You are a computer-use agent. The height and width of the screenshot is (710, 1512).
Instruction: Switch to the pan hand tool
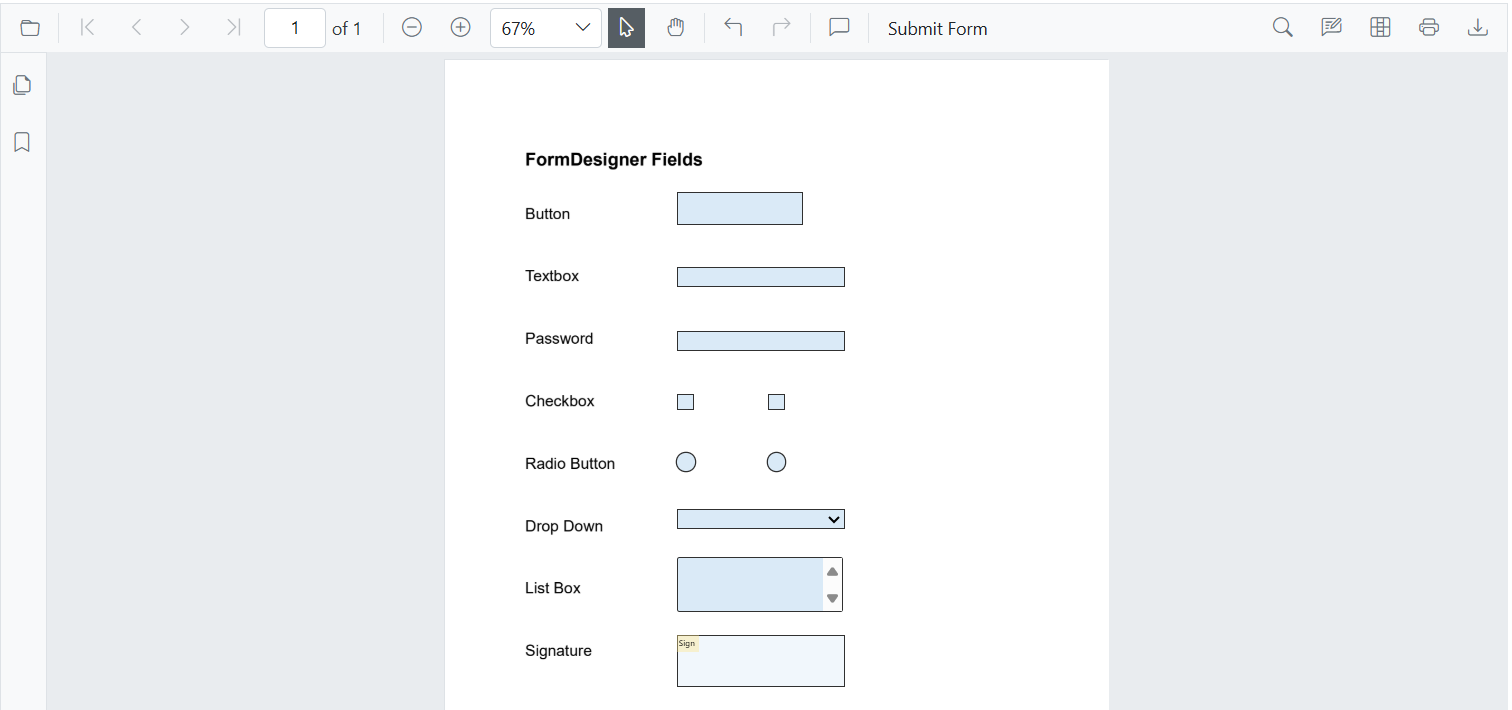pyautogui.click(x=675, y=28)
